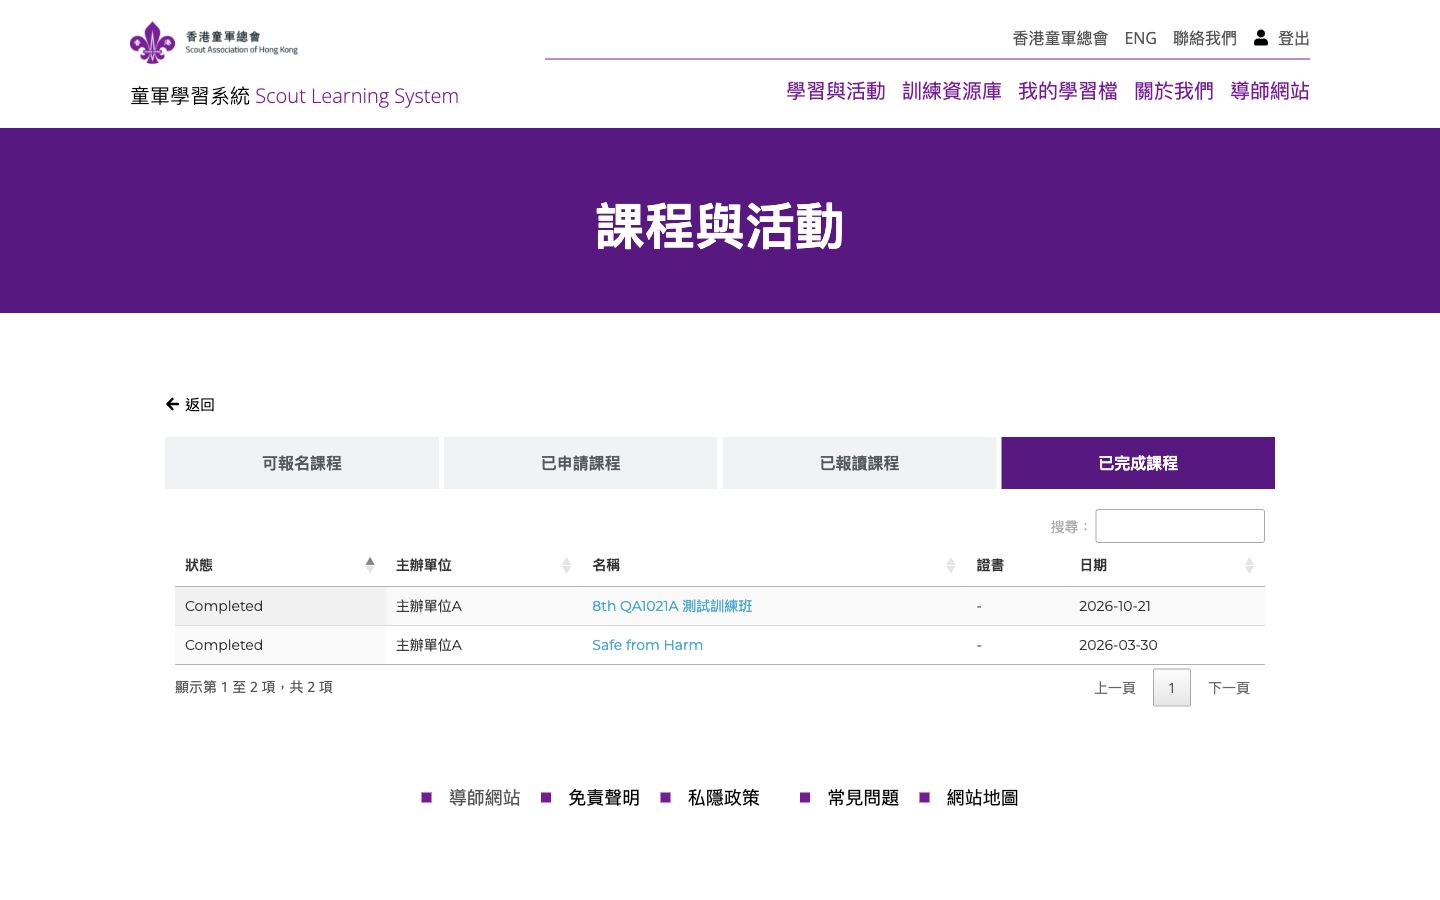This screenshot has width=1440, height=900.
Task: Click the Completed status in Safe from Harm row
Action: [x=224, y=645]
